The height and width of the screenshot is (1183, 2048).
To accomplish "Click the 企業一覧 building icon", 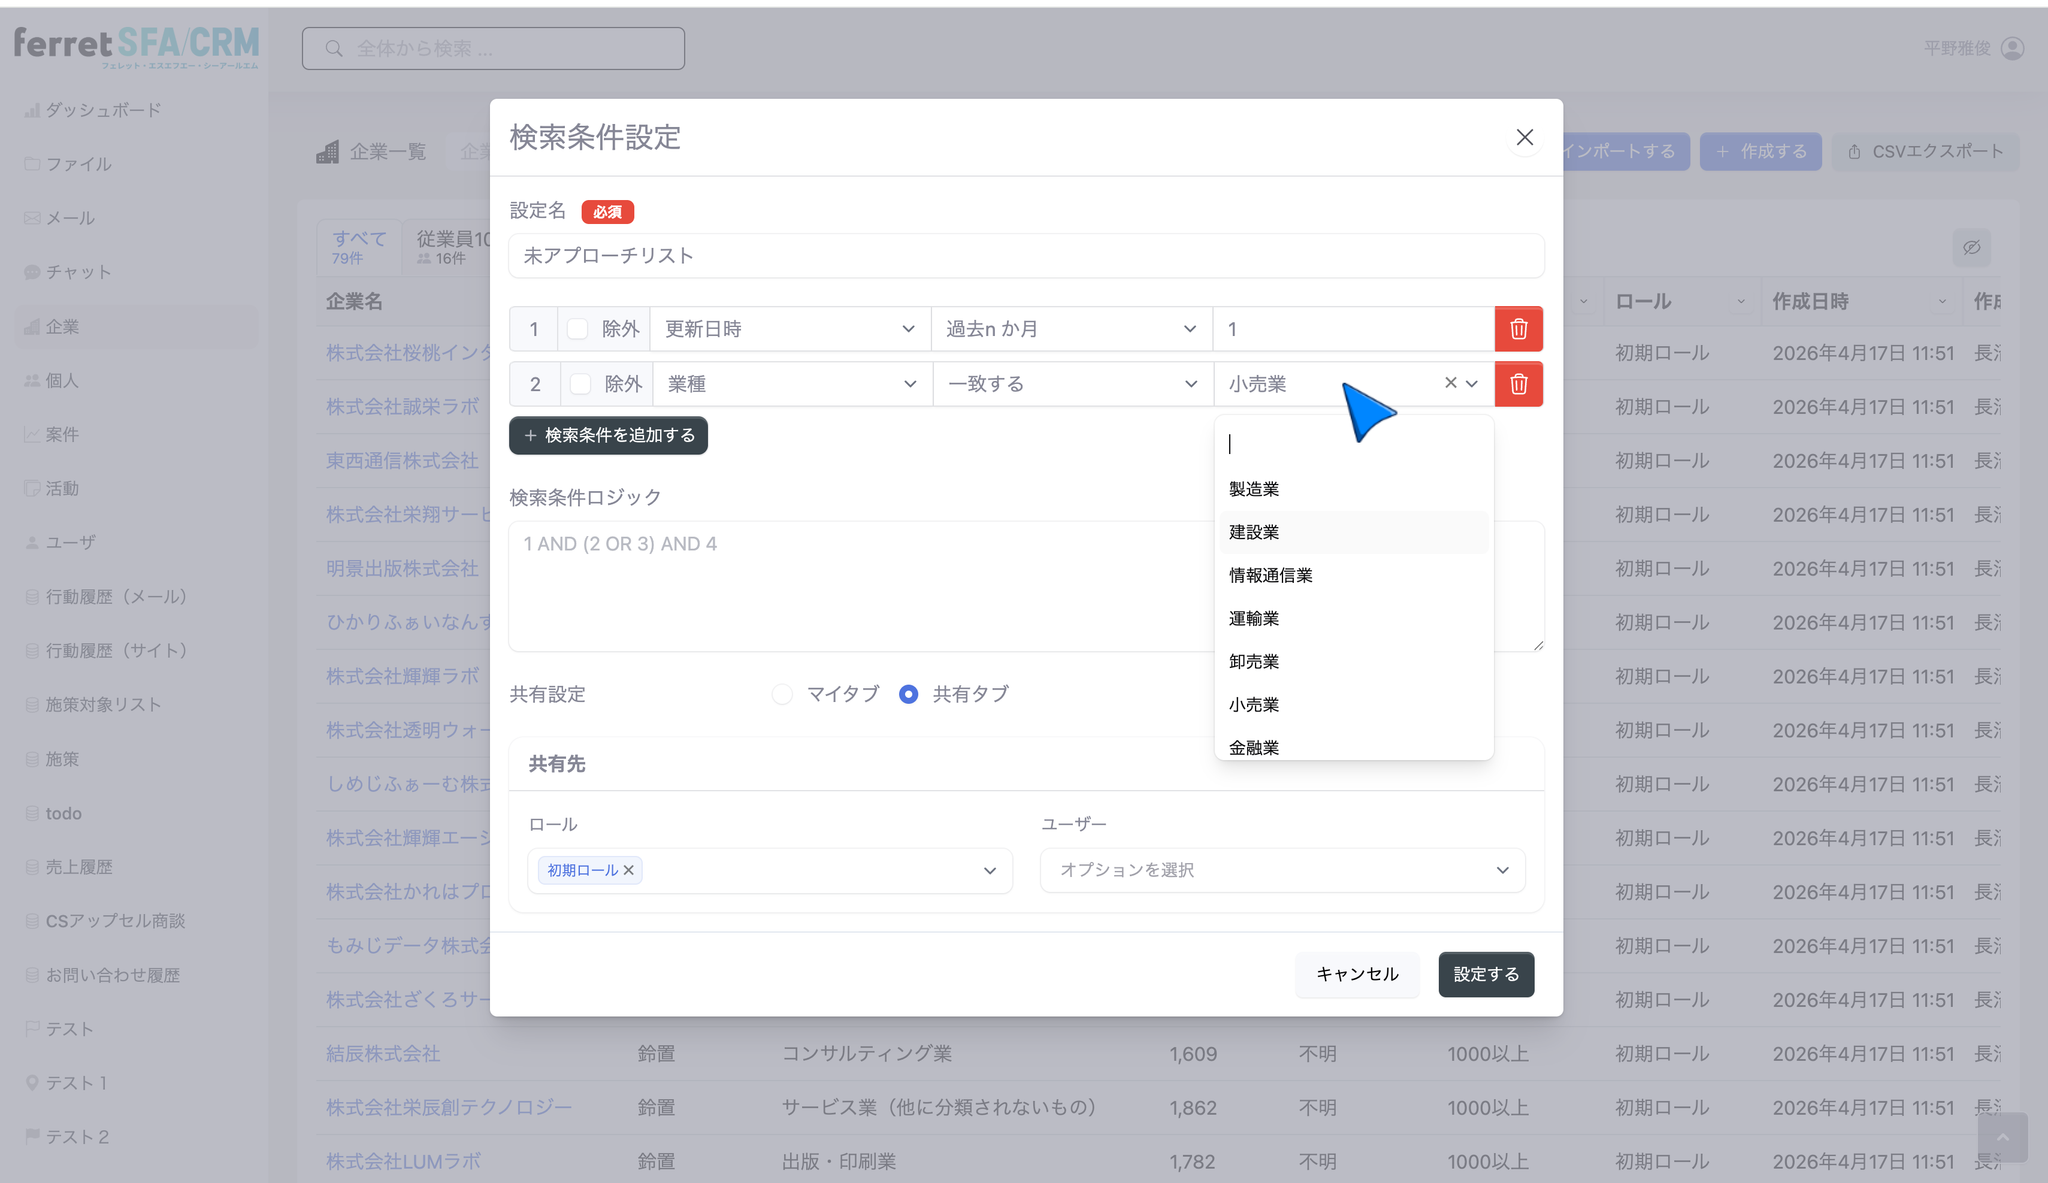I will click(x=327, y=152).
